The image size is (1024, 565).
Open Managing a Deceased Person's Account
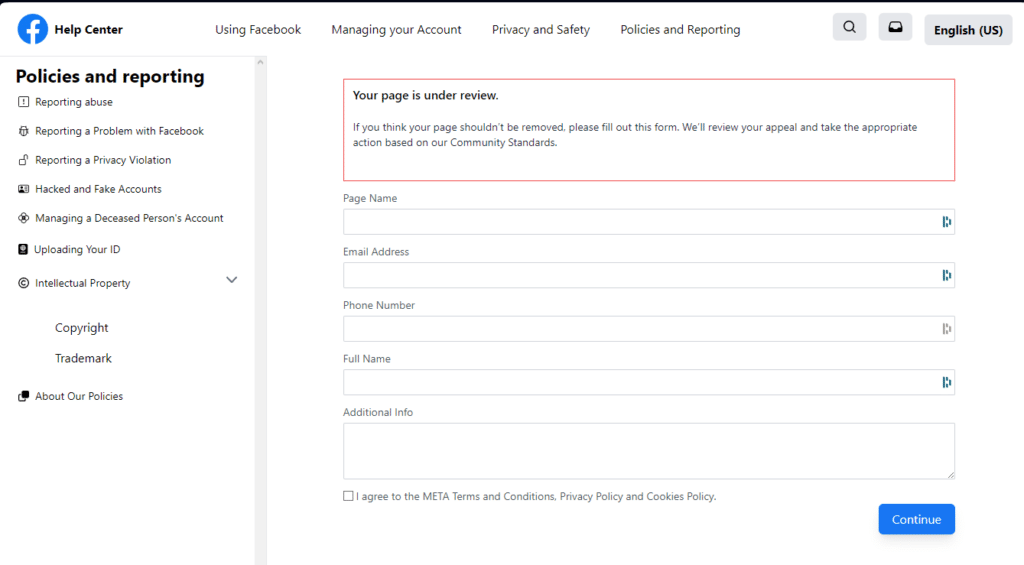(129, 218)
